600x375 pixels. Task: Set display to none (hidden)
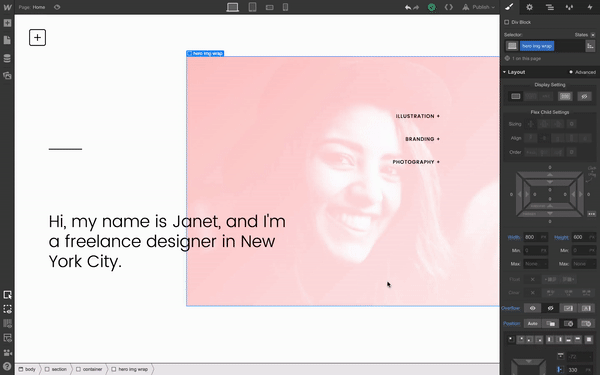(584, 96)
